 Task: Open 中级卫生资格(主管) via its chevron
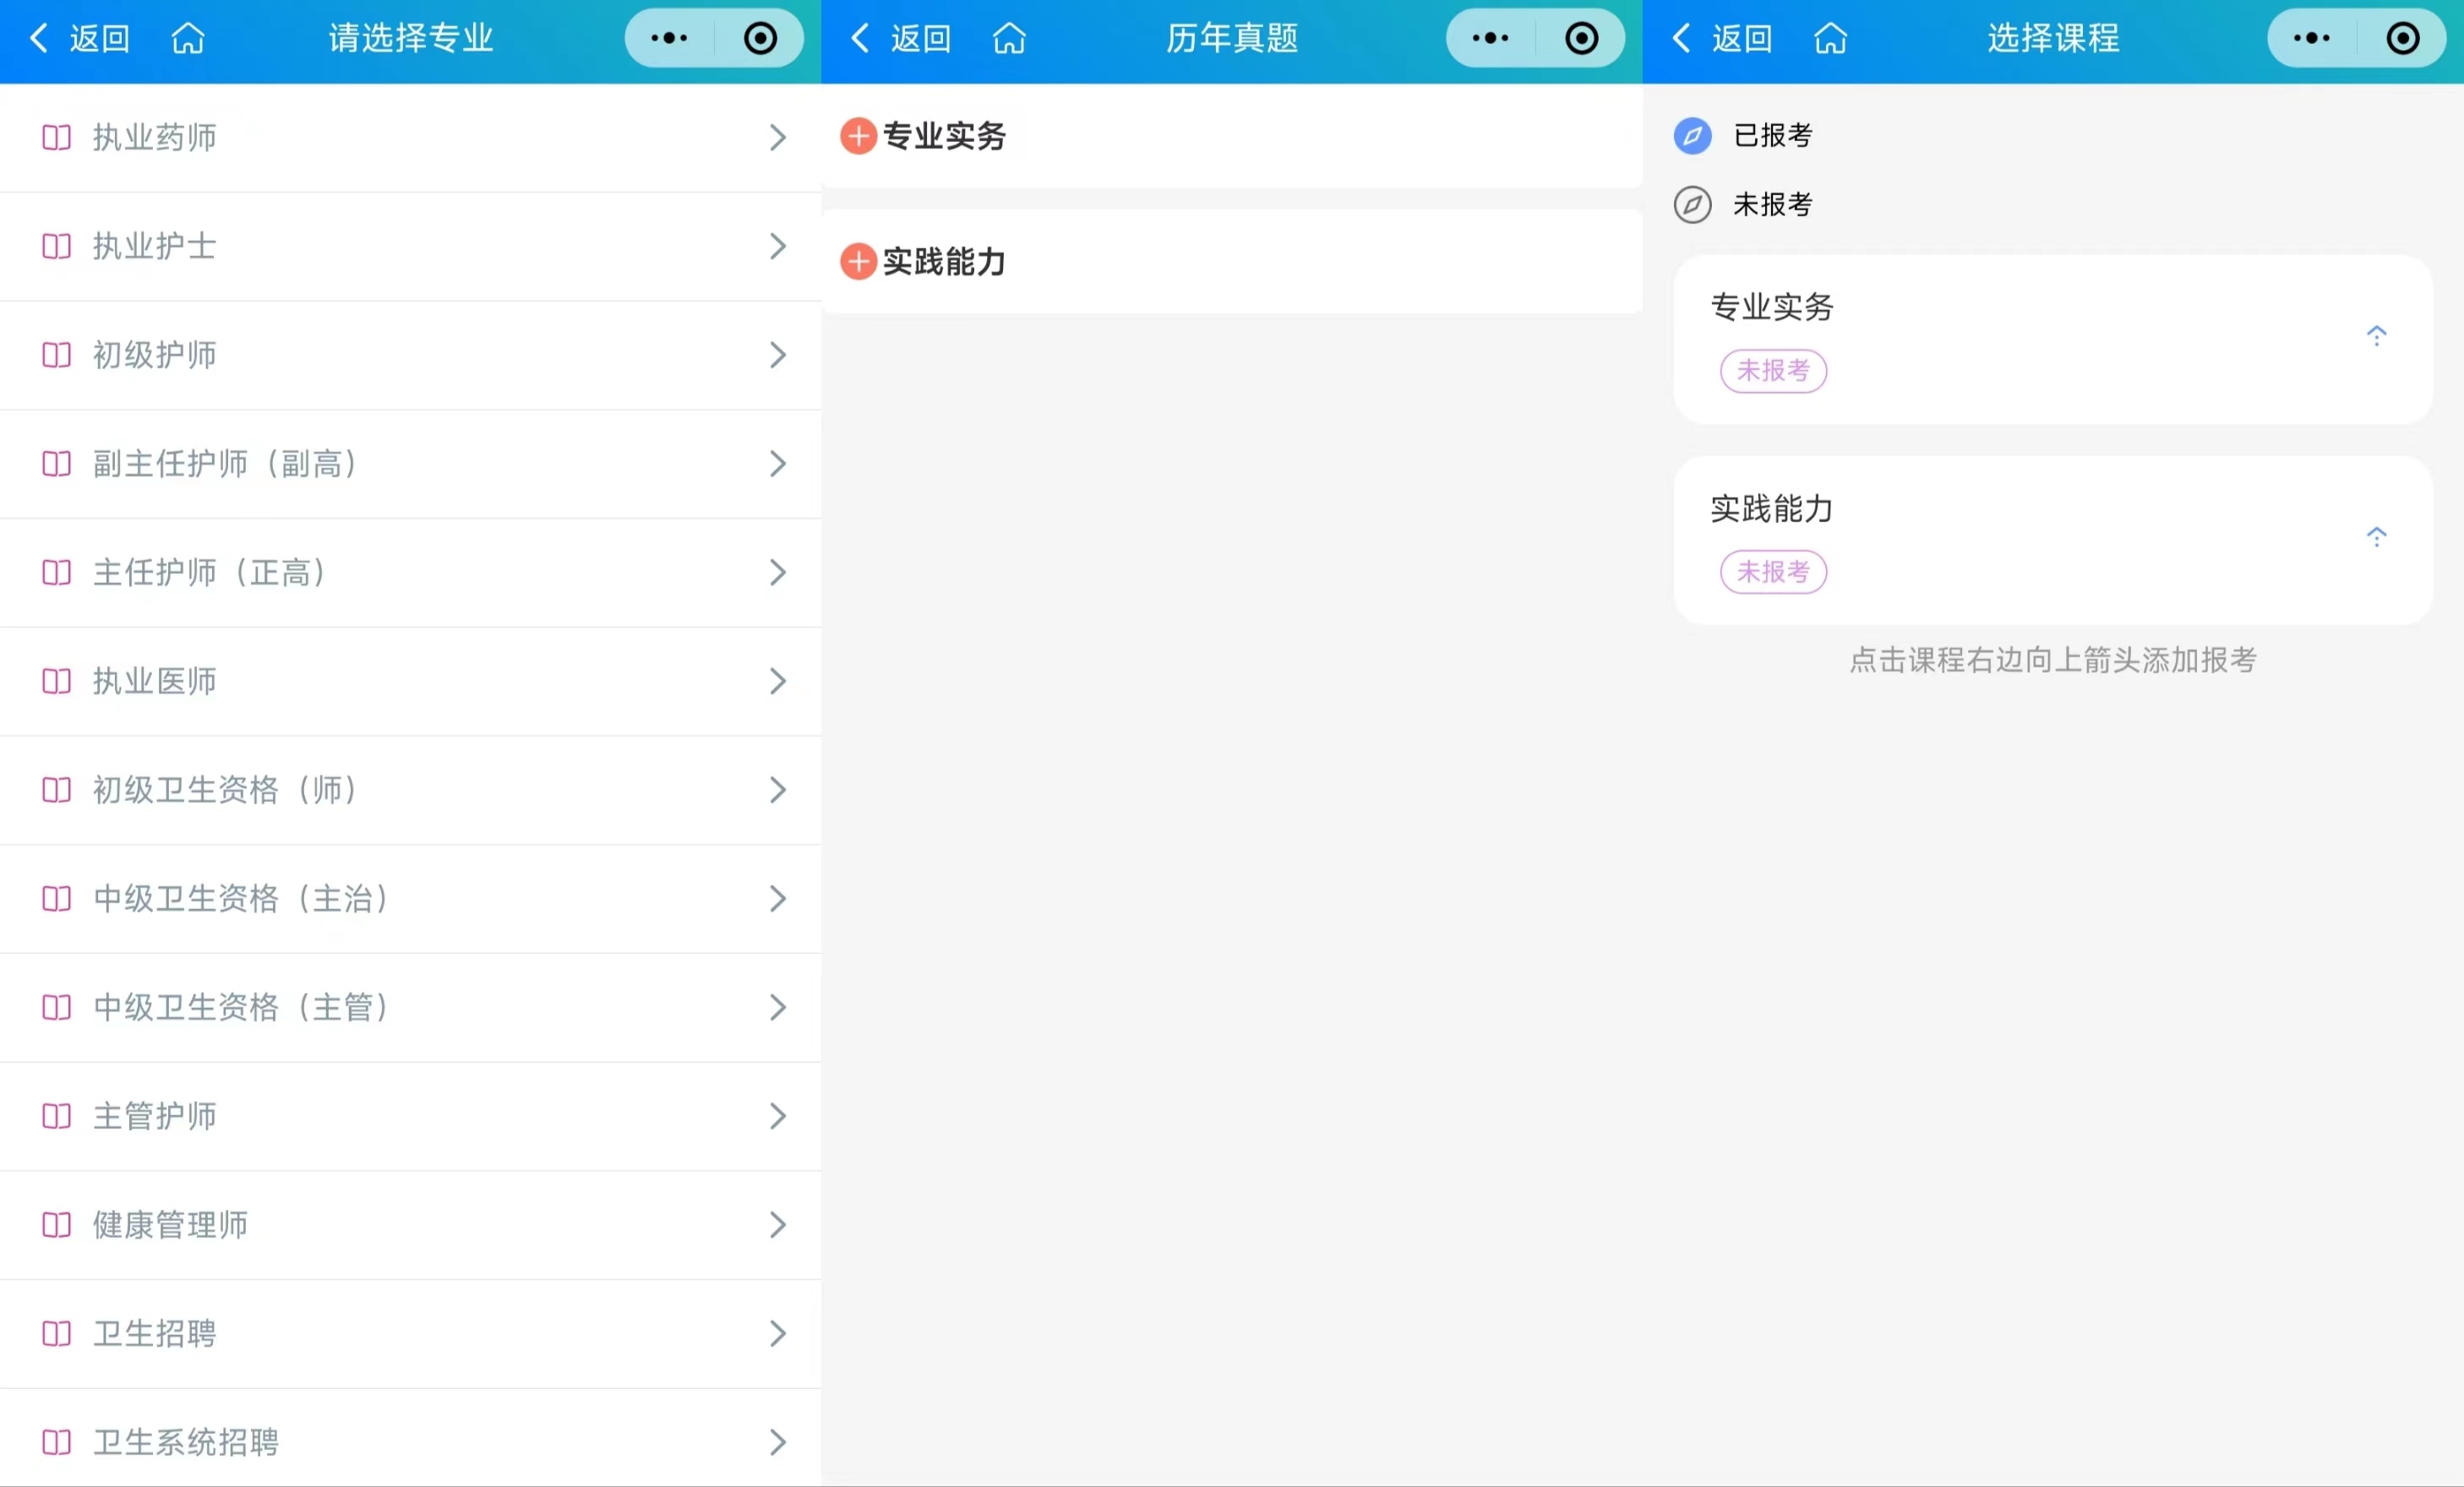(x=778, y=1007)
